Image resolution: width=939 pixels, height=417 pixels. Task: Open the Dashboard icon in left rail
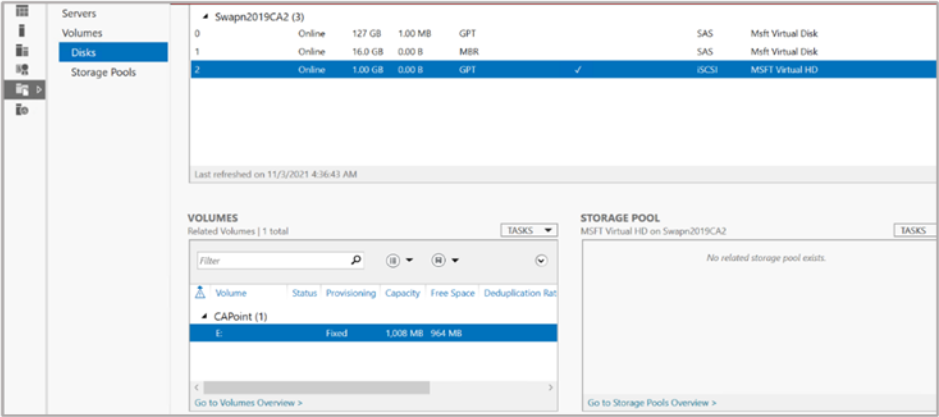(22, 11)
